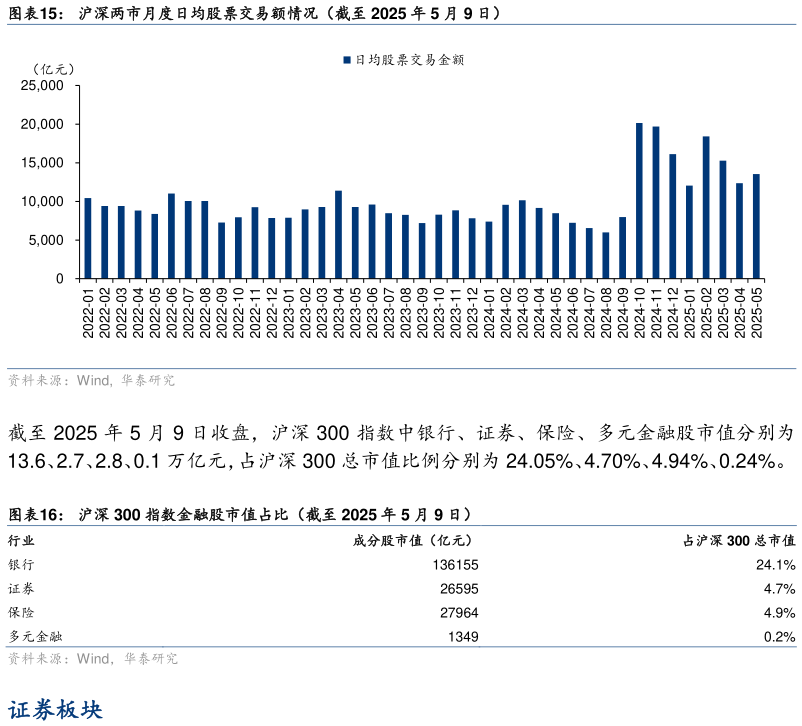Viewport: 802px width, 726px height.
Task: Click the 2023-04 peak bar
Action: coord(339,235)
